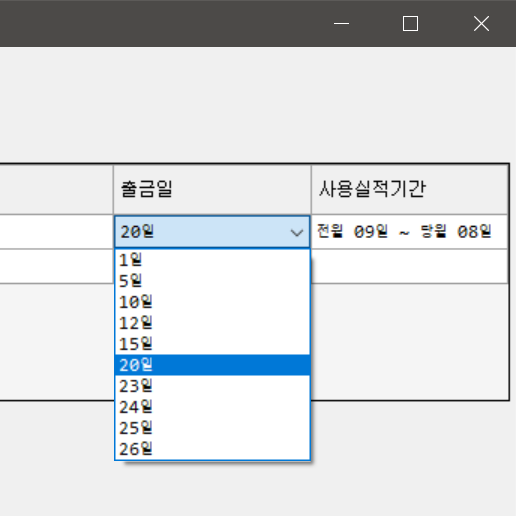
Task: Select highlighted 20일 list option
Action: [x=212, y=365]
